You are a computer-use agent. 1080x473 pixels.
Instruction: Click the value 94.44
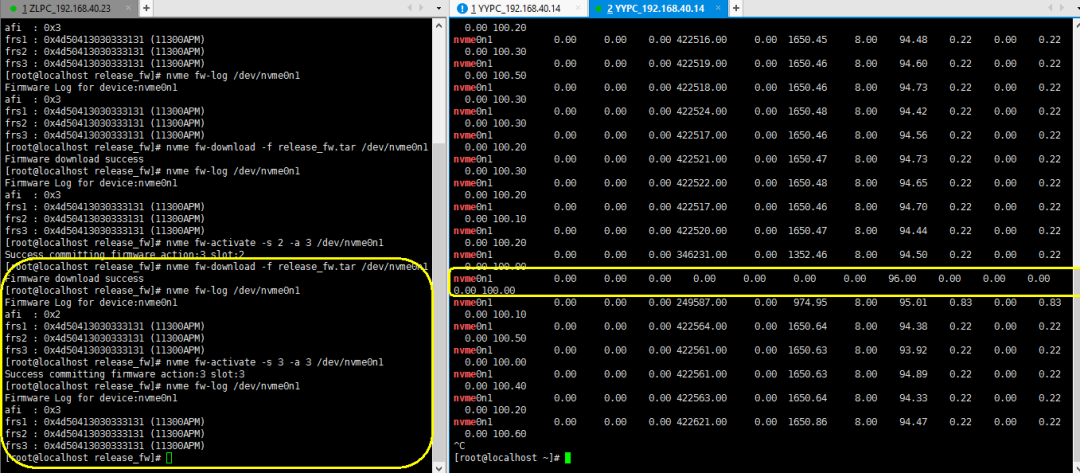click(913, 231)
